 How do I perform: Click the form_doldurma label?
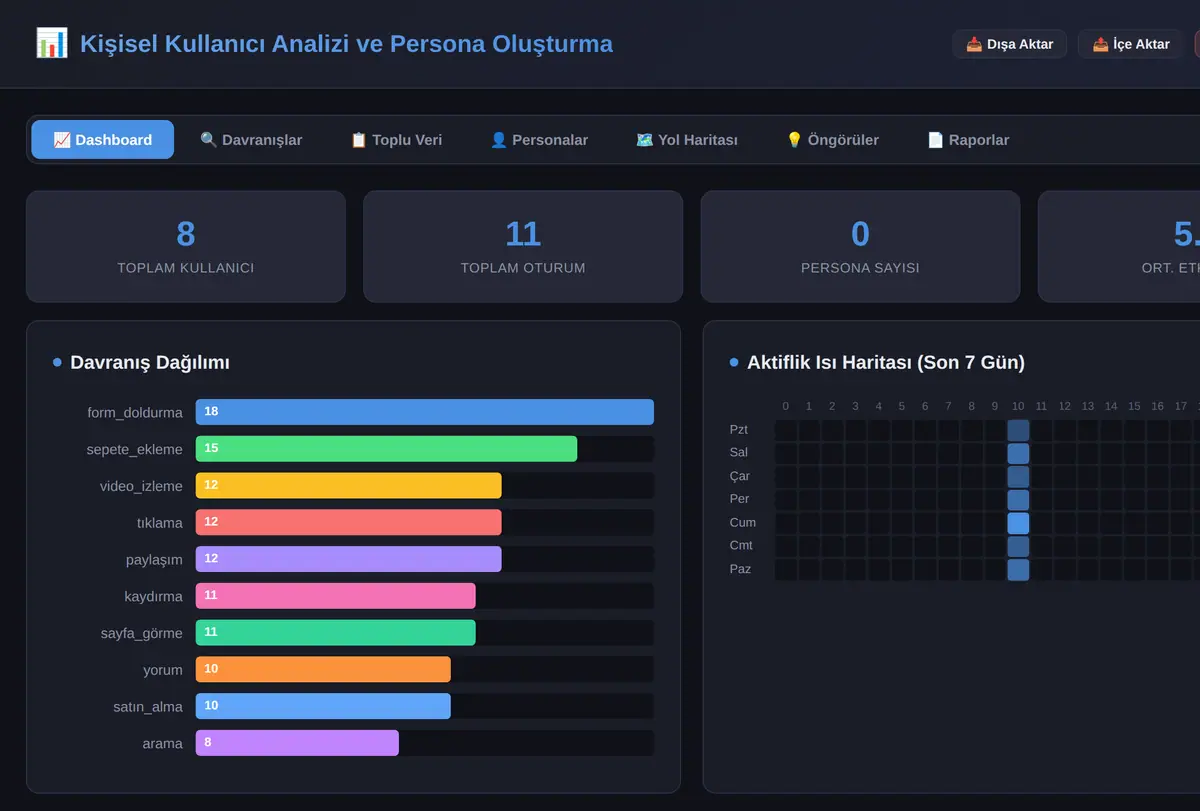(x=135, y=412)
